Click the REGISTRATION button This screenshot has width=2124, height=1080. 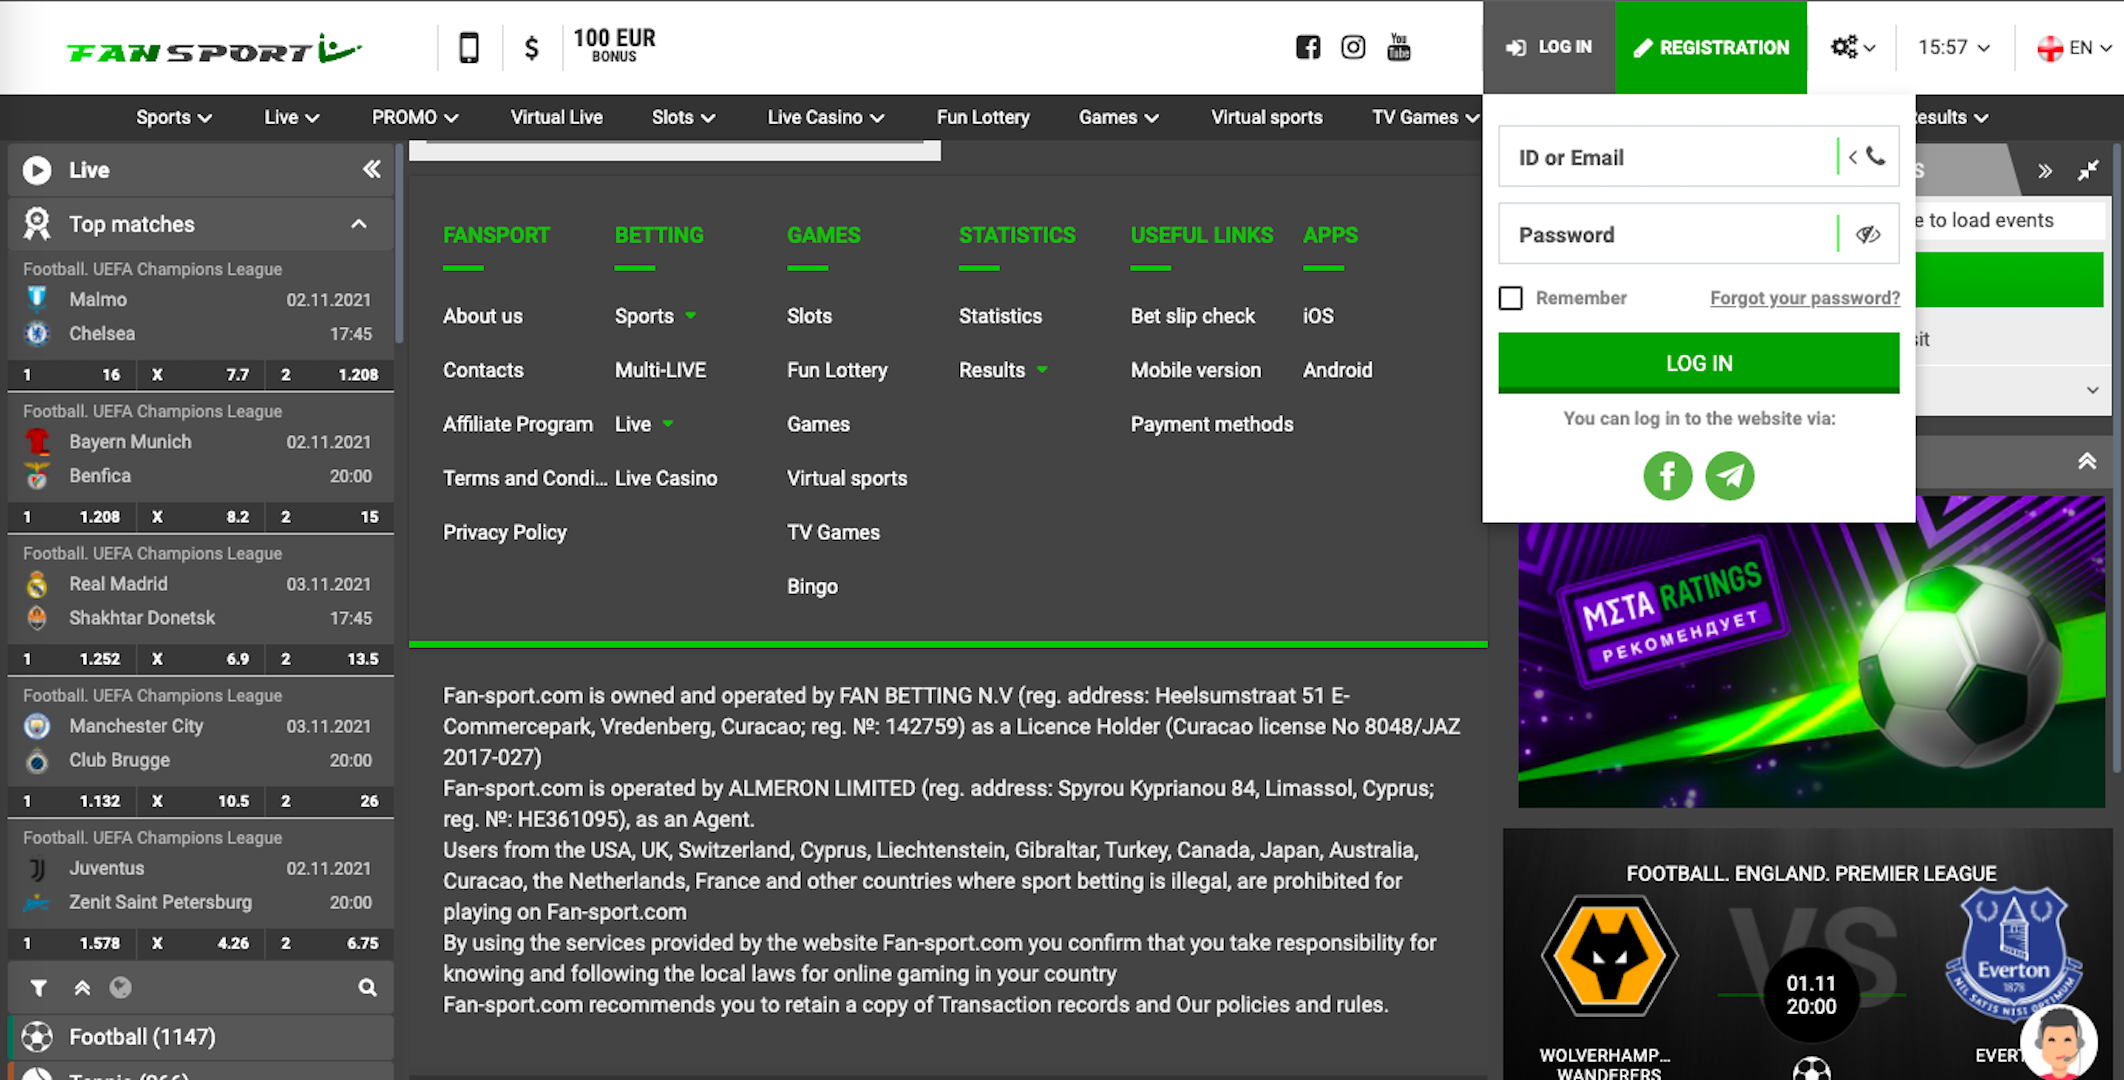pos(1711,47)
